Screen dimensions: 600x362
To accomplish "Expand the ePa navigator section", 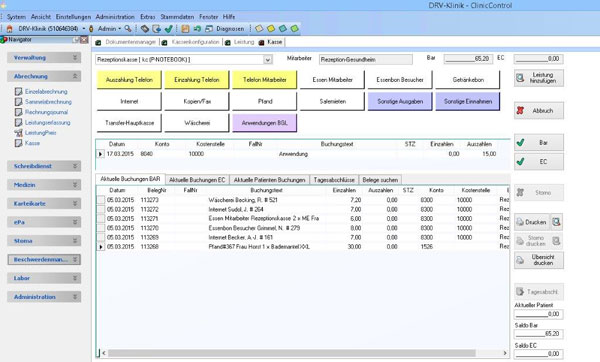I will tap(75, 222).
